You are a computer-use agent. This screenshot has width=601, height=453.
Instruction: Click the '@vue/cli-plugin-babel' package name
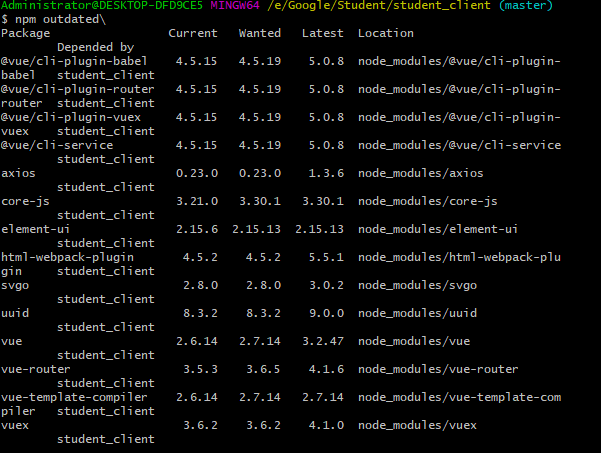(74, 61)
